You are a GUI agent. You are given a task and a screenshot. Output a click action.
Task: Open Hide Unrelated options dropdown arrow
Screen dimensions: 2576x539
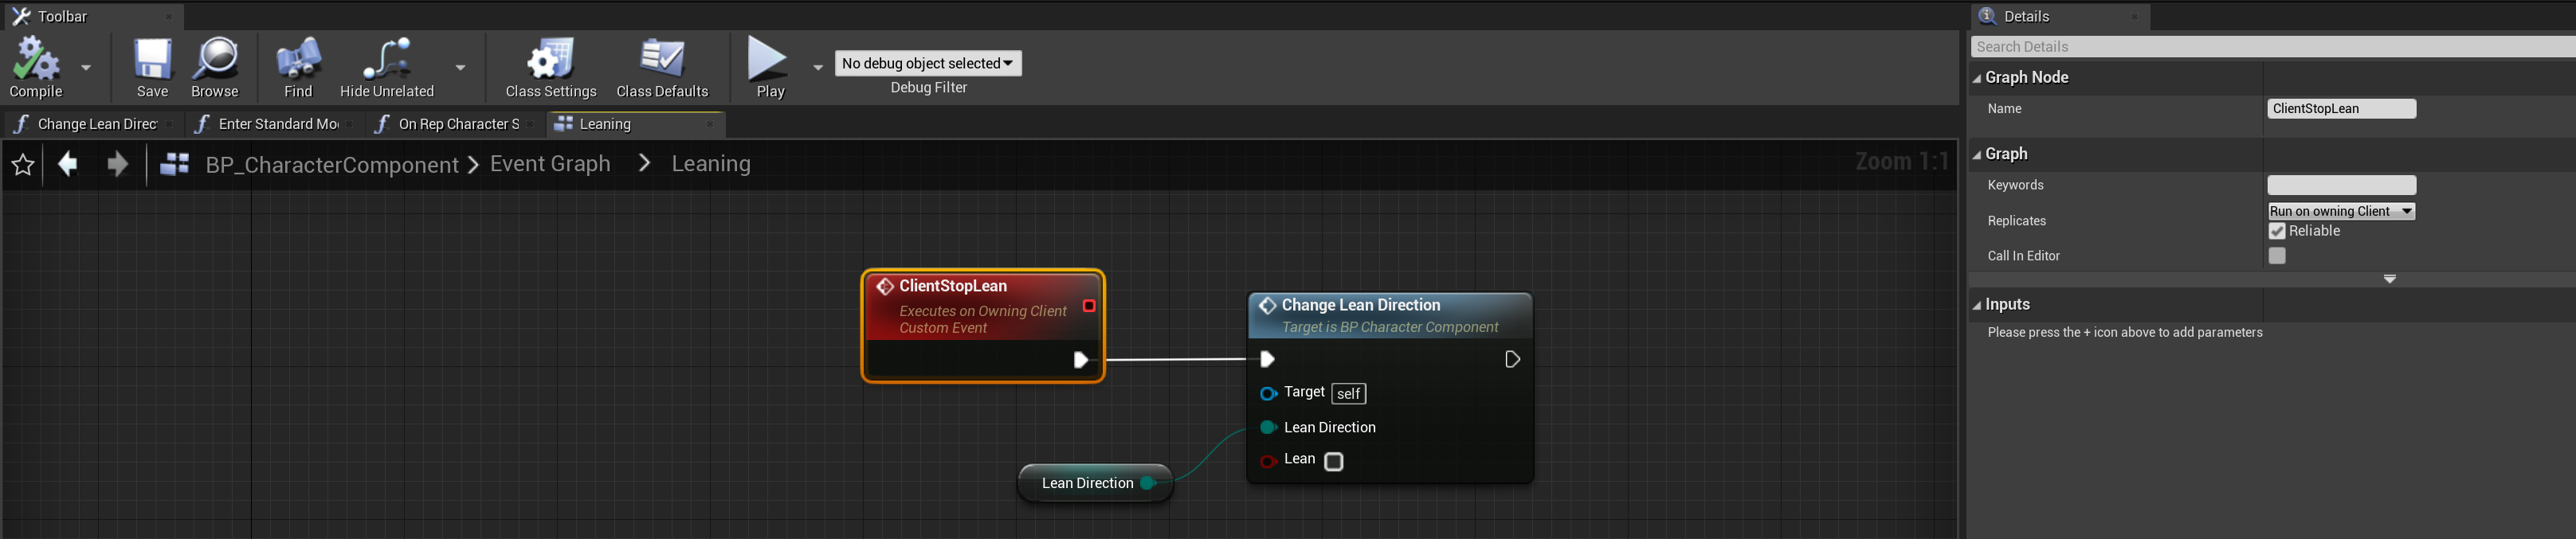pyautogui.click(x=460, y=67)
